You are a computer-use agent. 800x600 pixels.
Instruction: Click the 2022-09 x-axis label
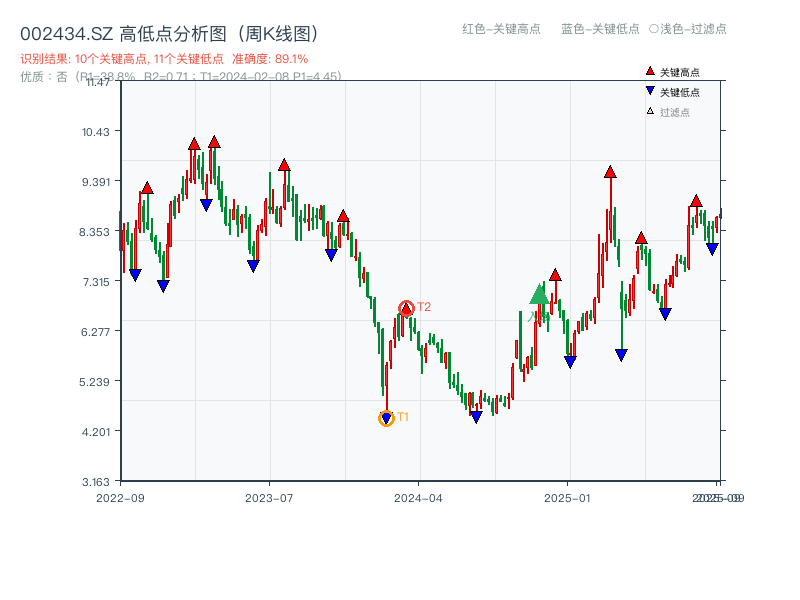[x=120, y=498]
